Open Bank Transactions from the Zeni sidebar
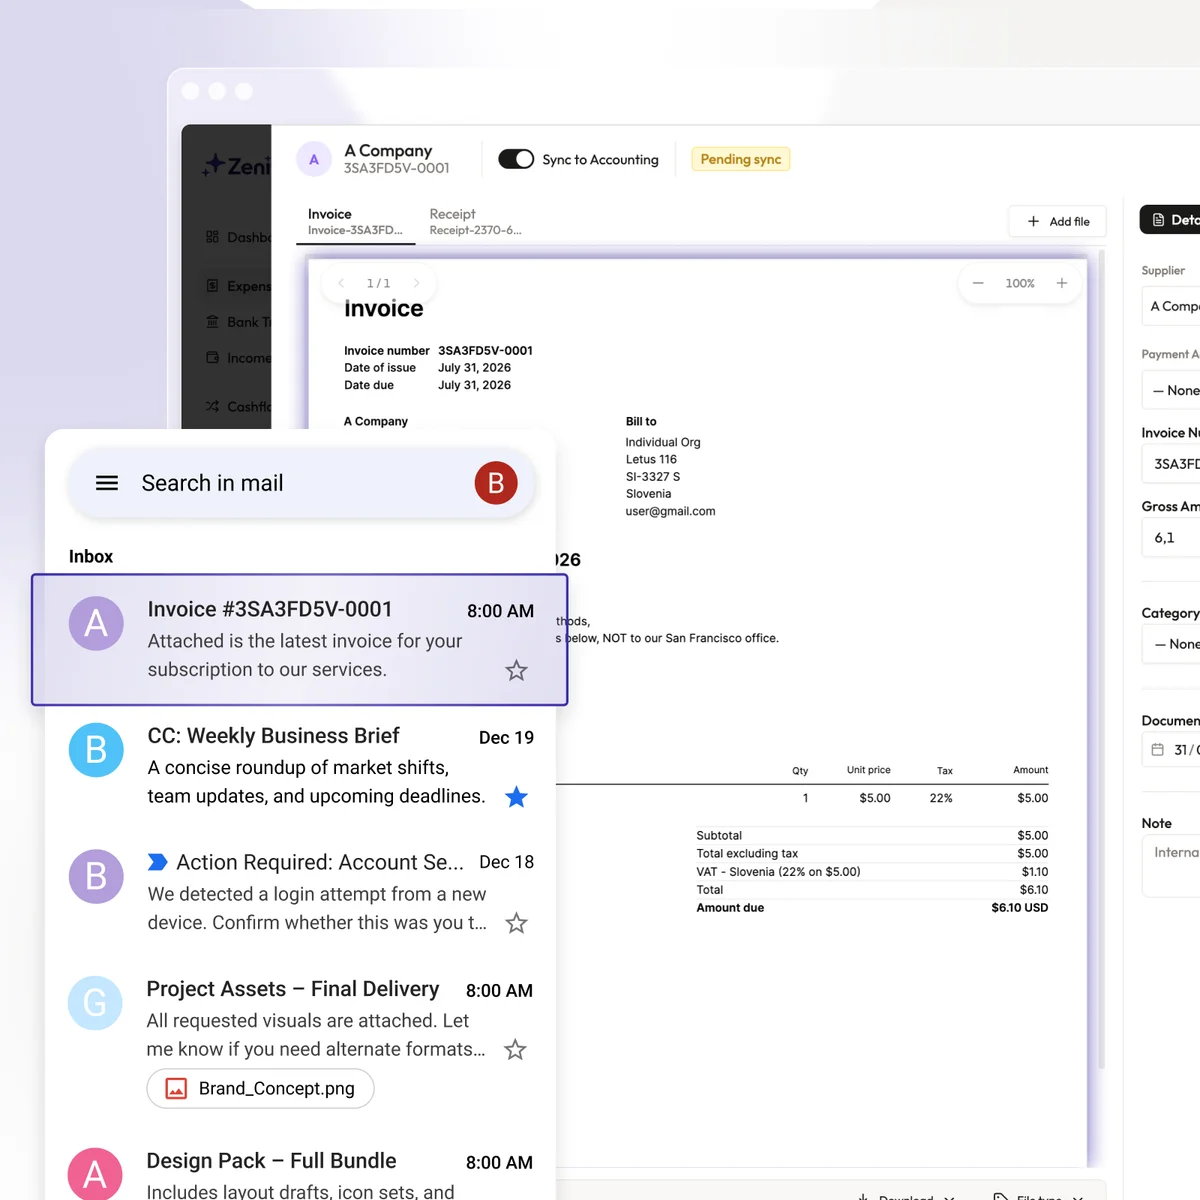1200x1200 pixels. click(x=238, y=322)
